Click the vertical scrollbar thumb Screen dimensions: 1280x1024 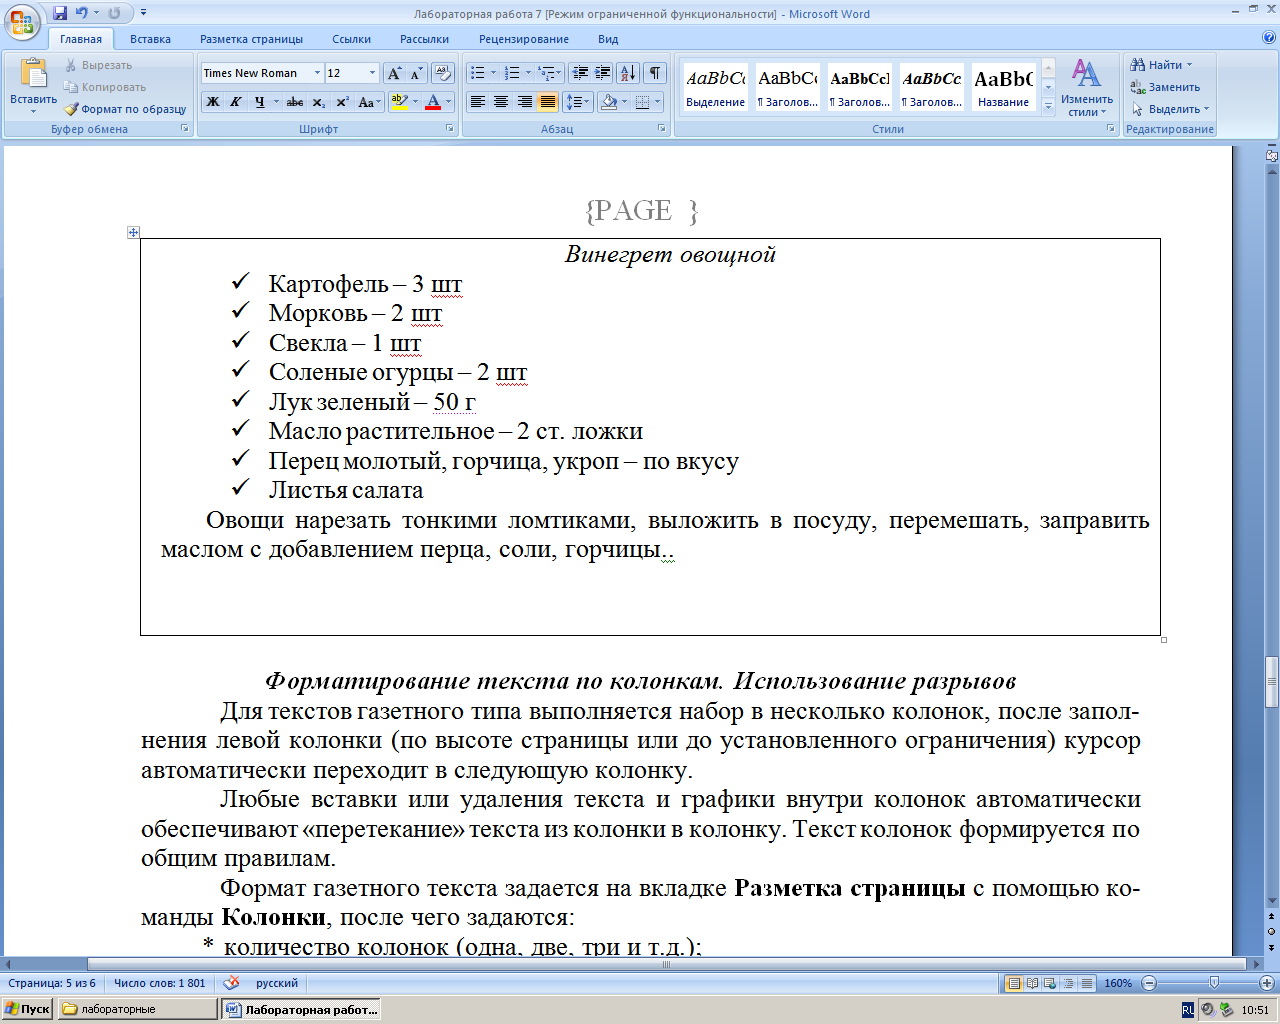pos(1271,682)
